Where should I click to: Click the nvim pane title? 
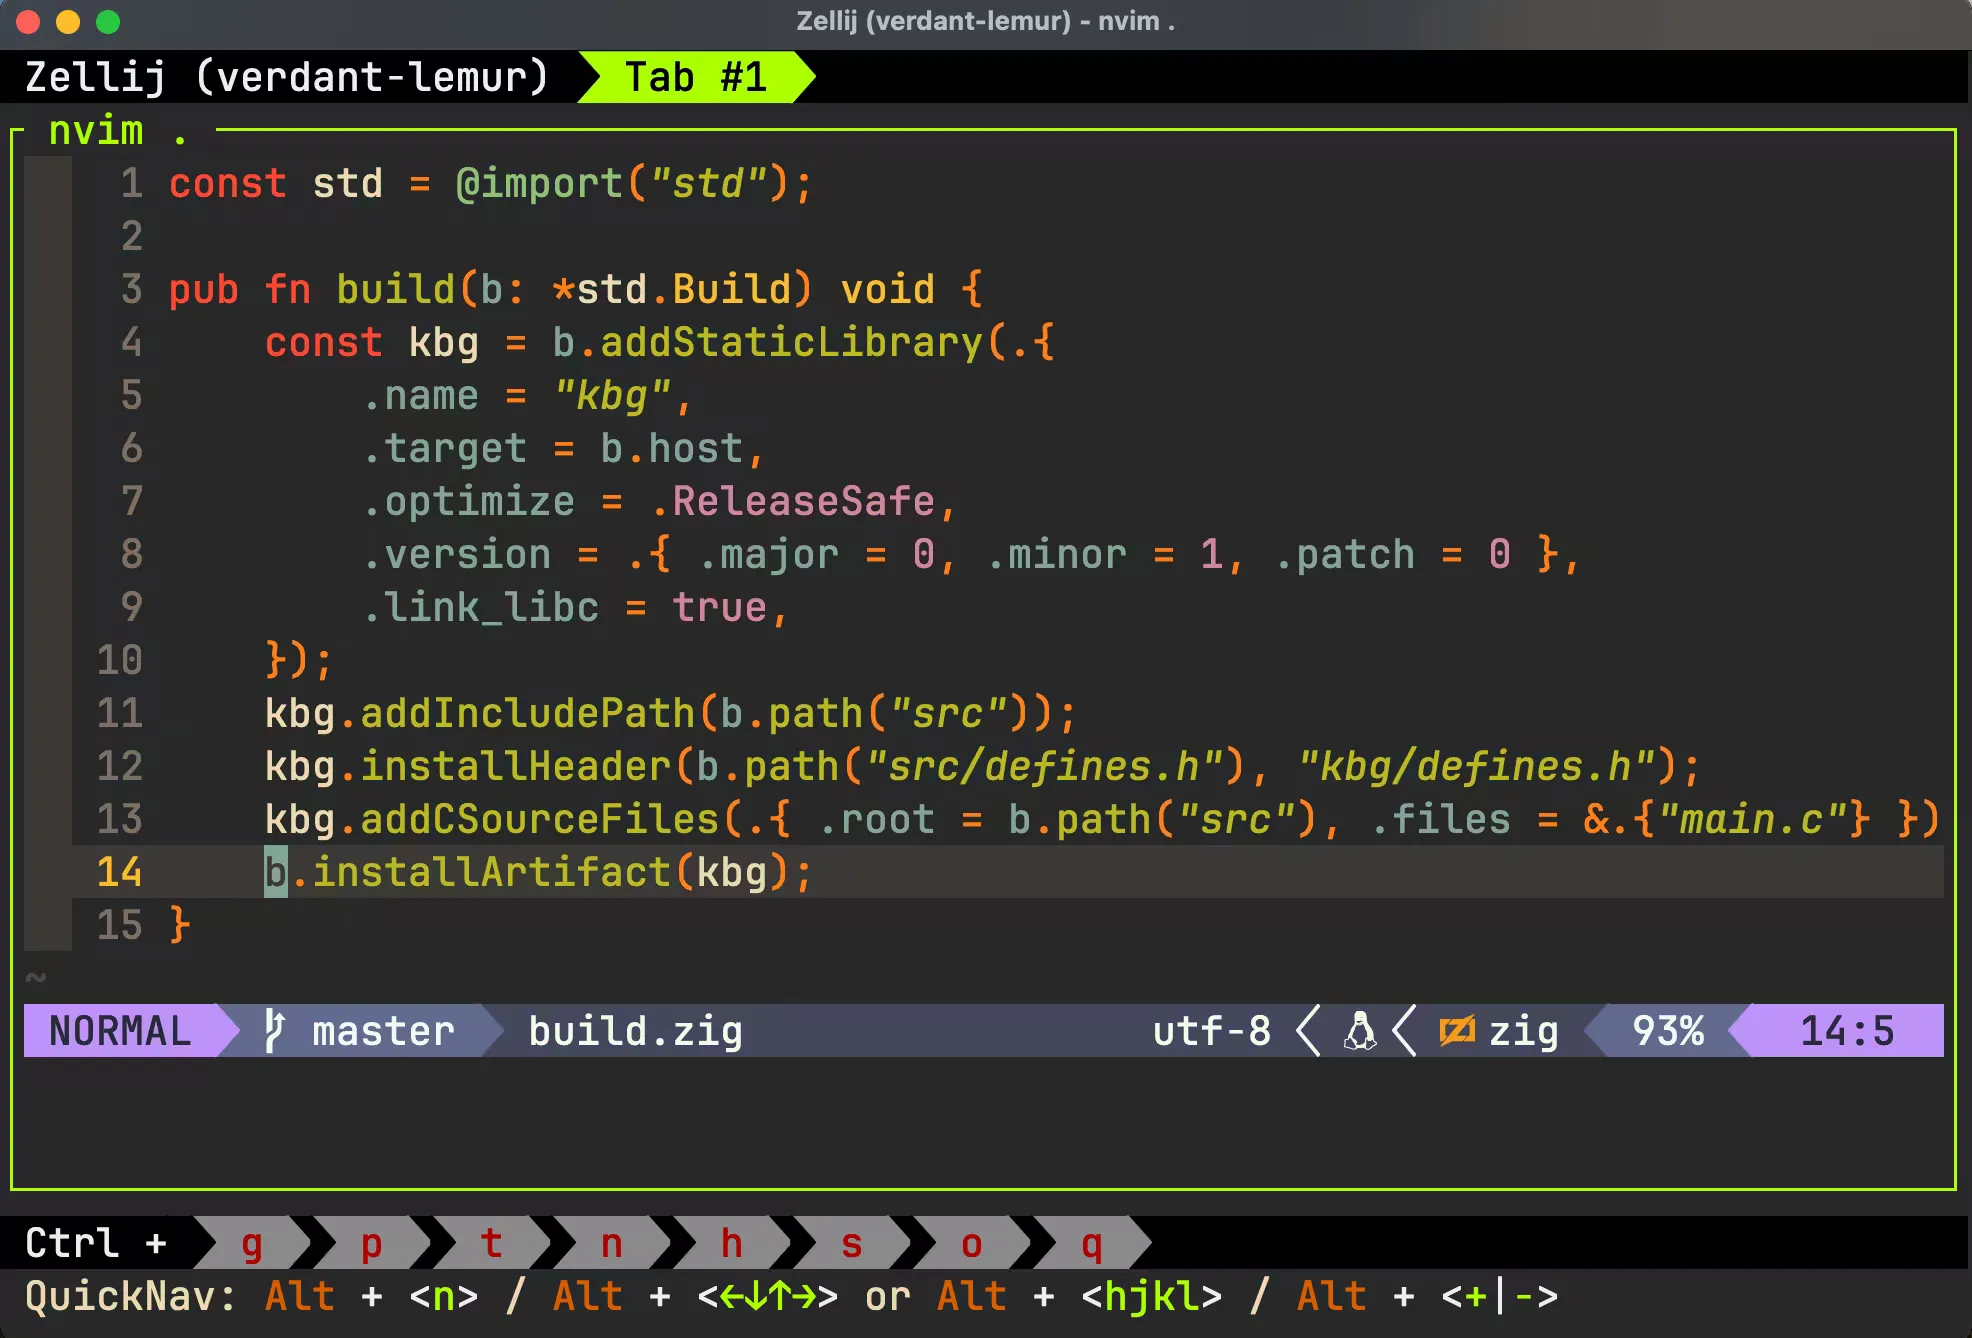97,131
